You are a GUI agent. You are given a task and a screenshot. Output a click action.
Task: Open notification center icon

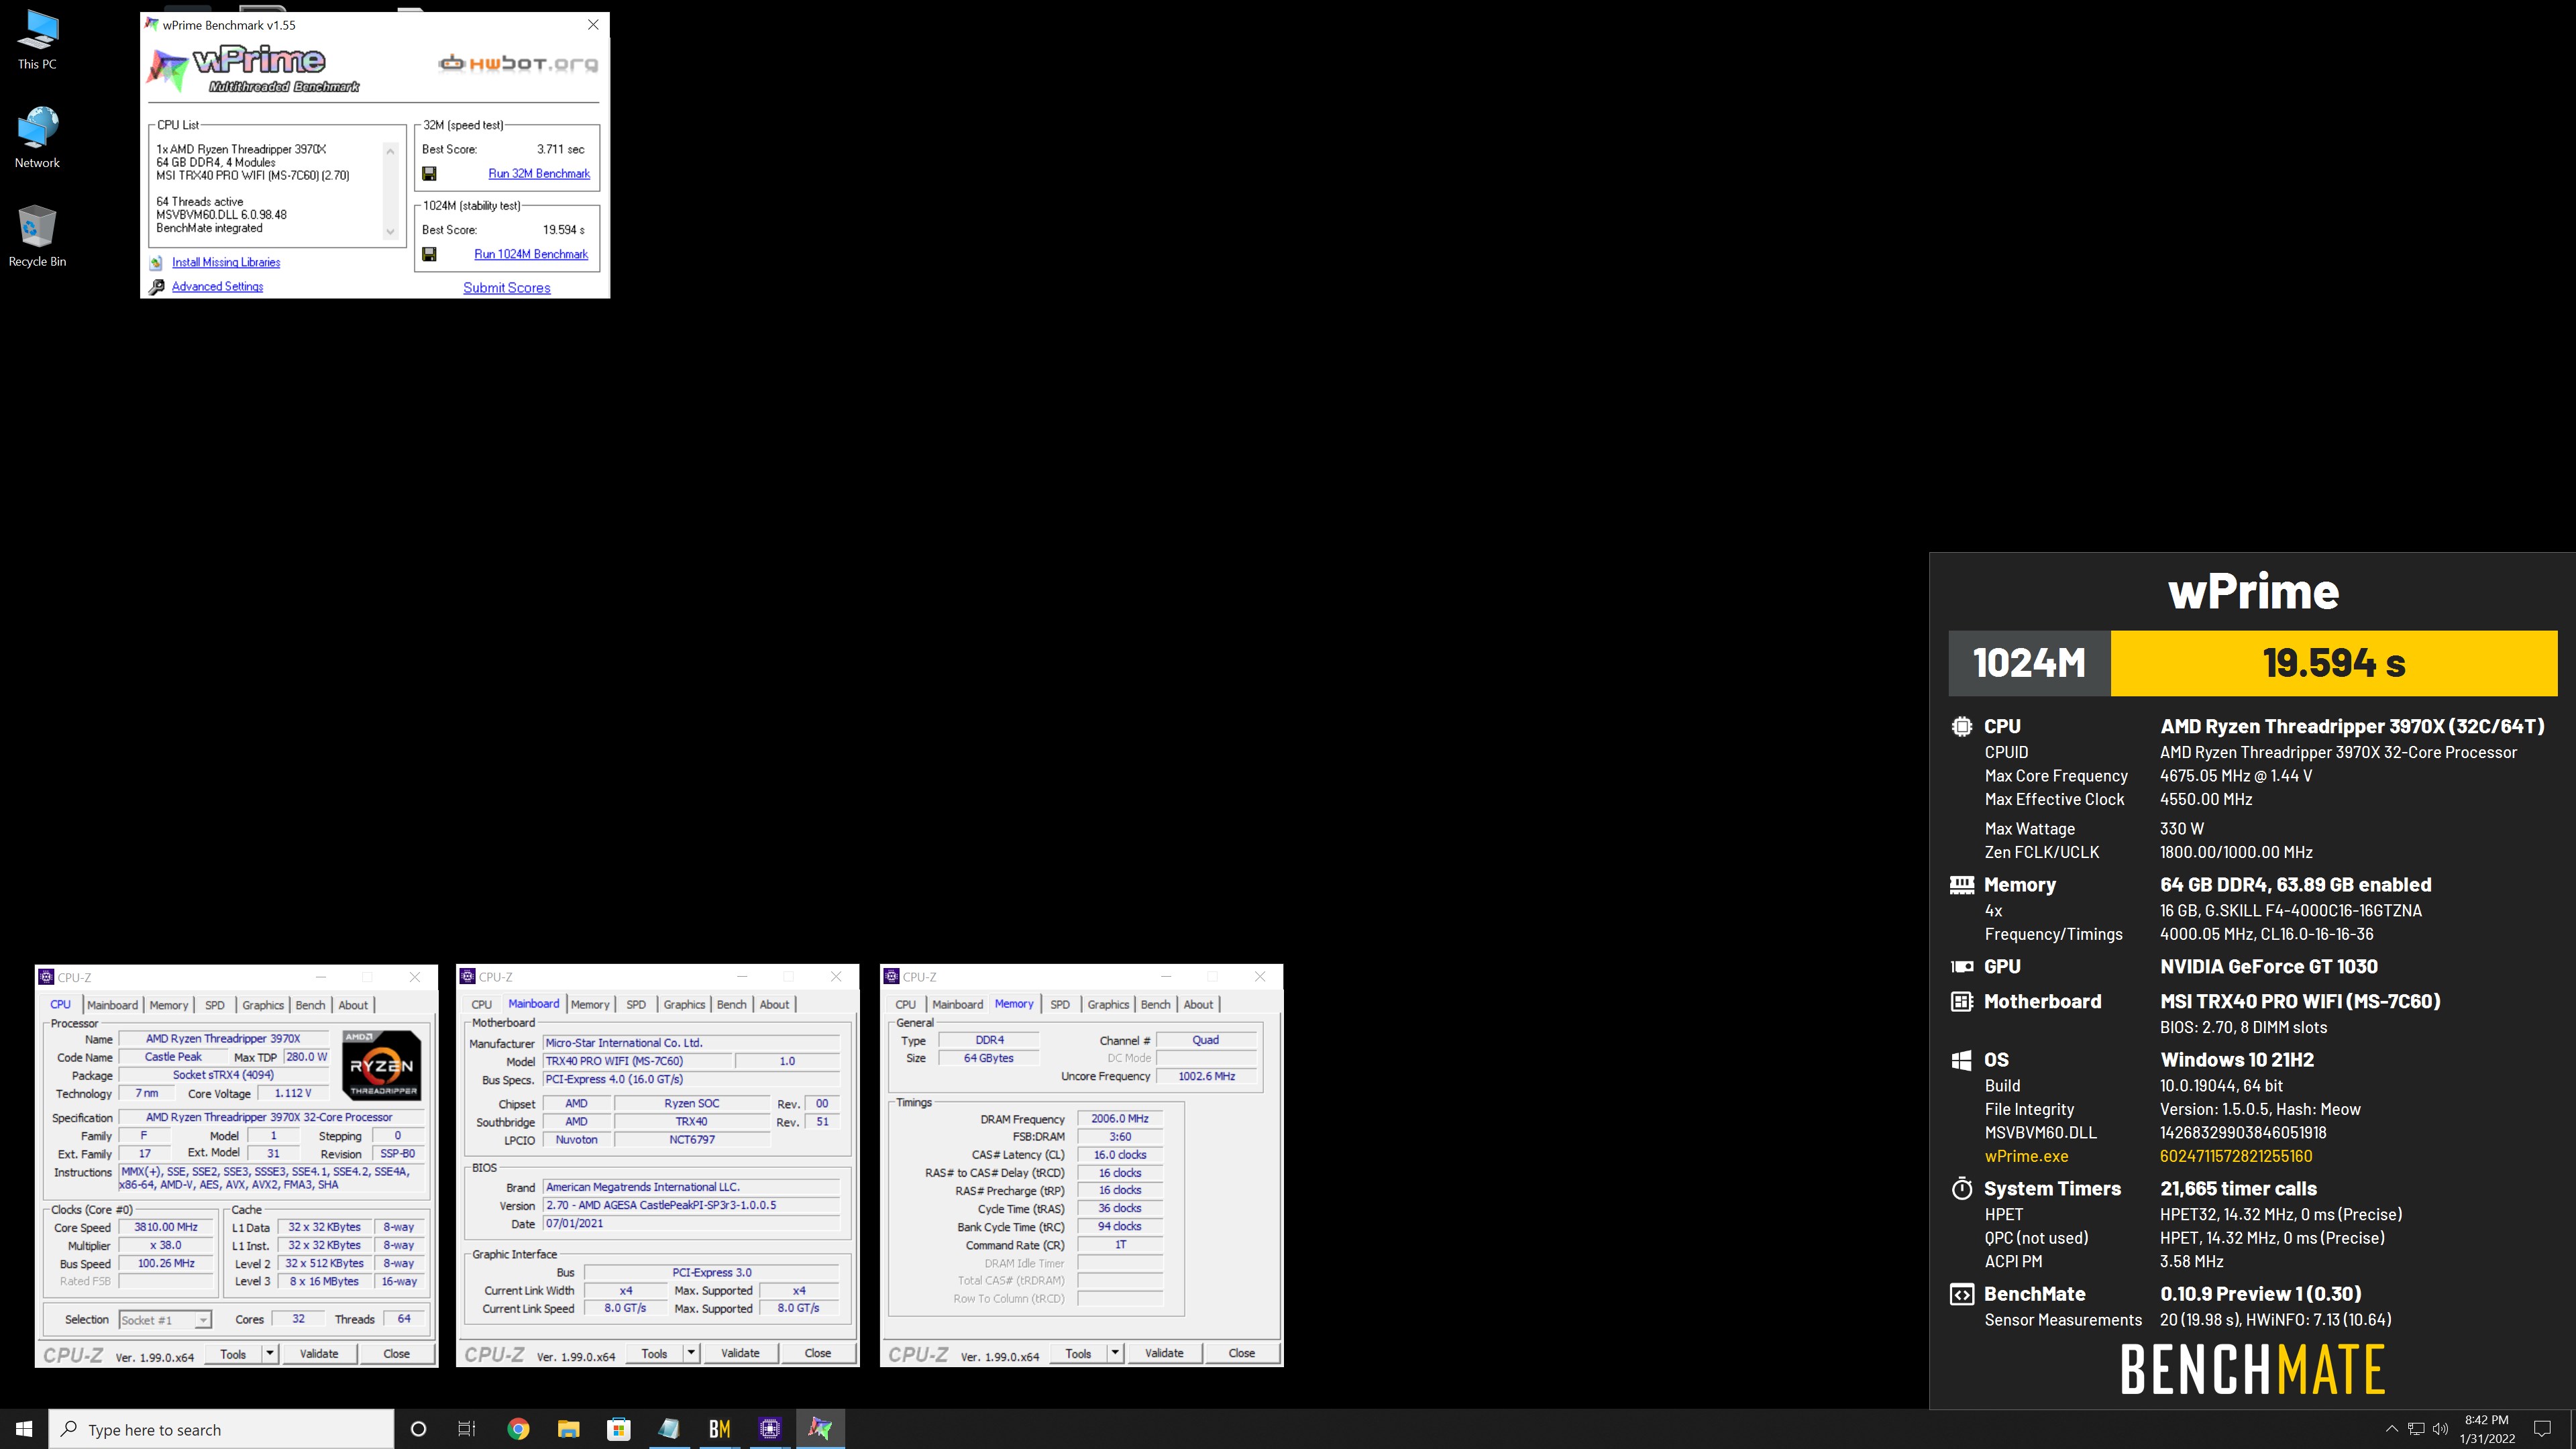2542,1429
